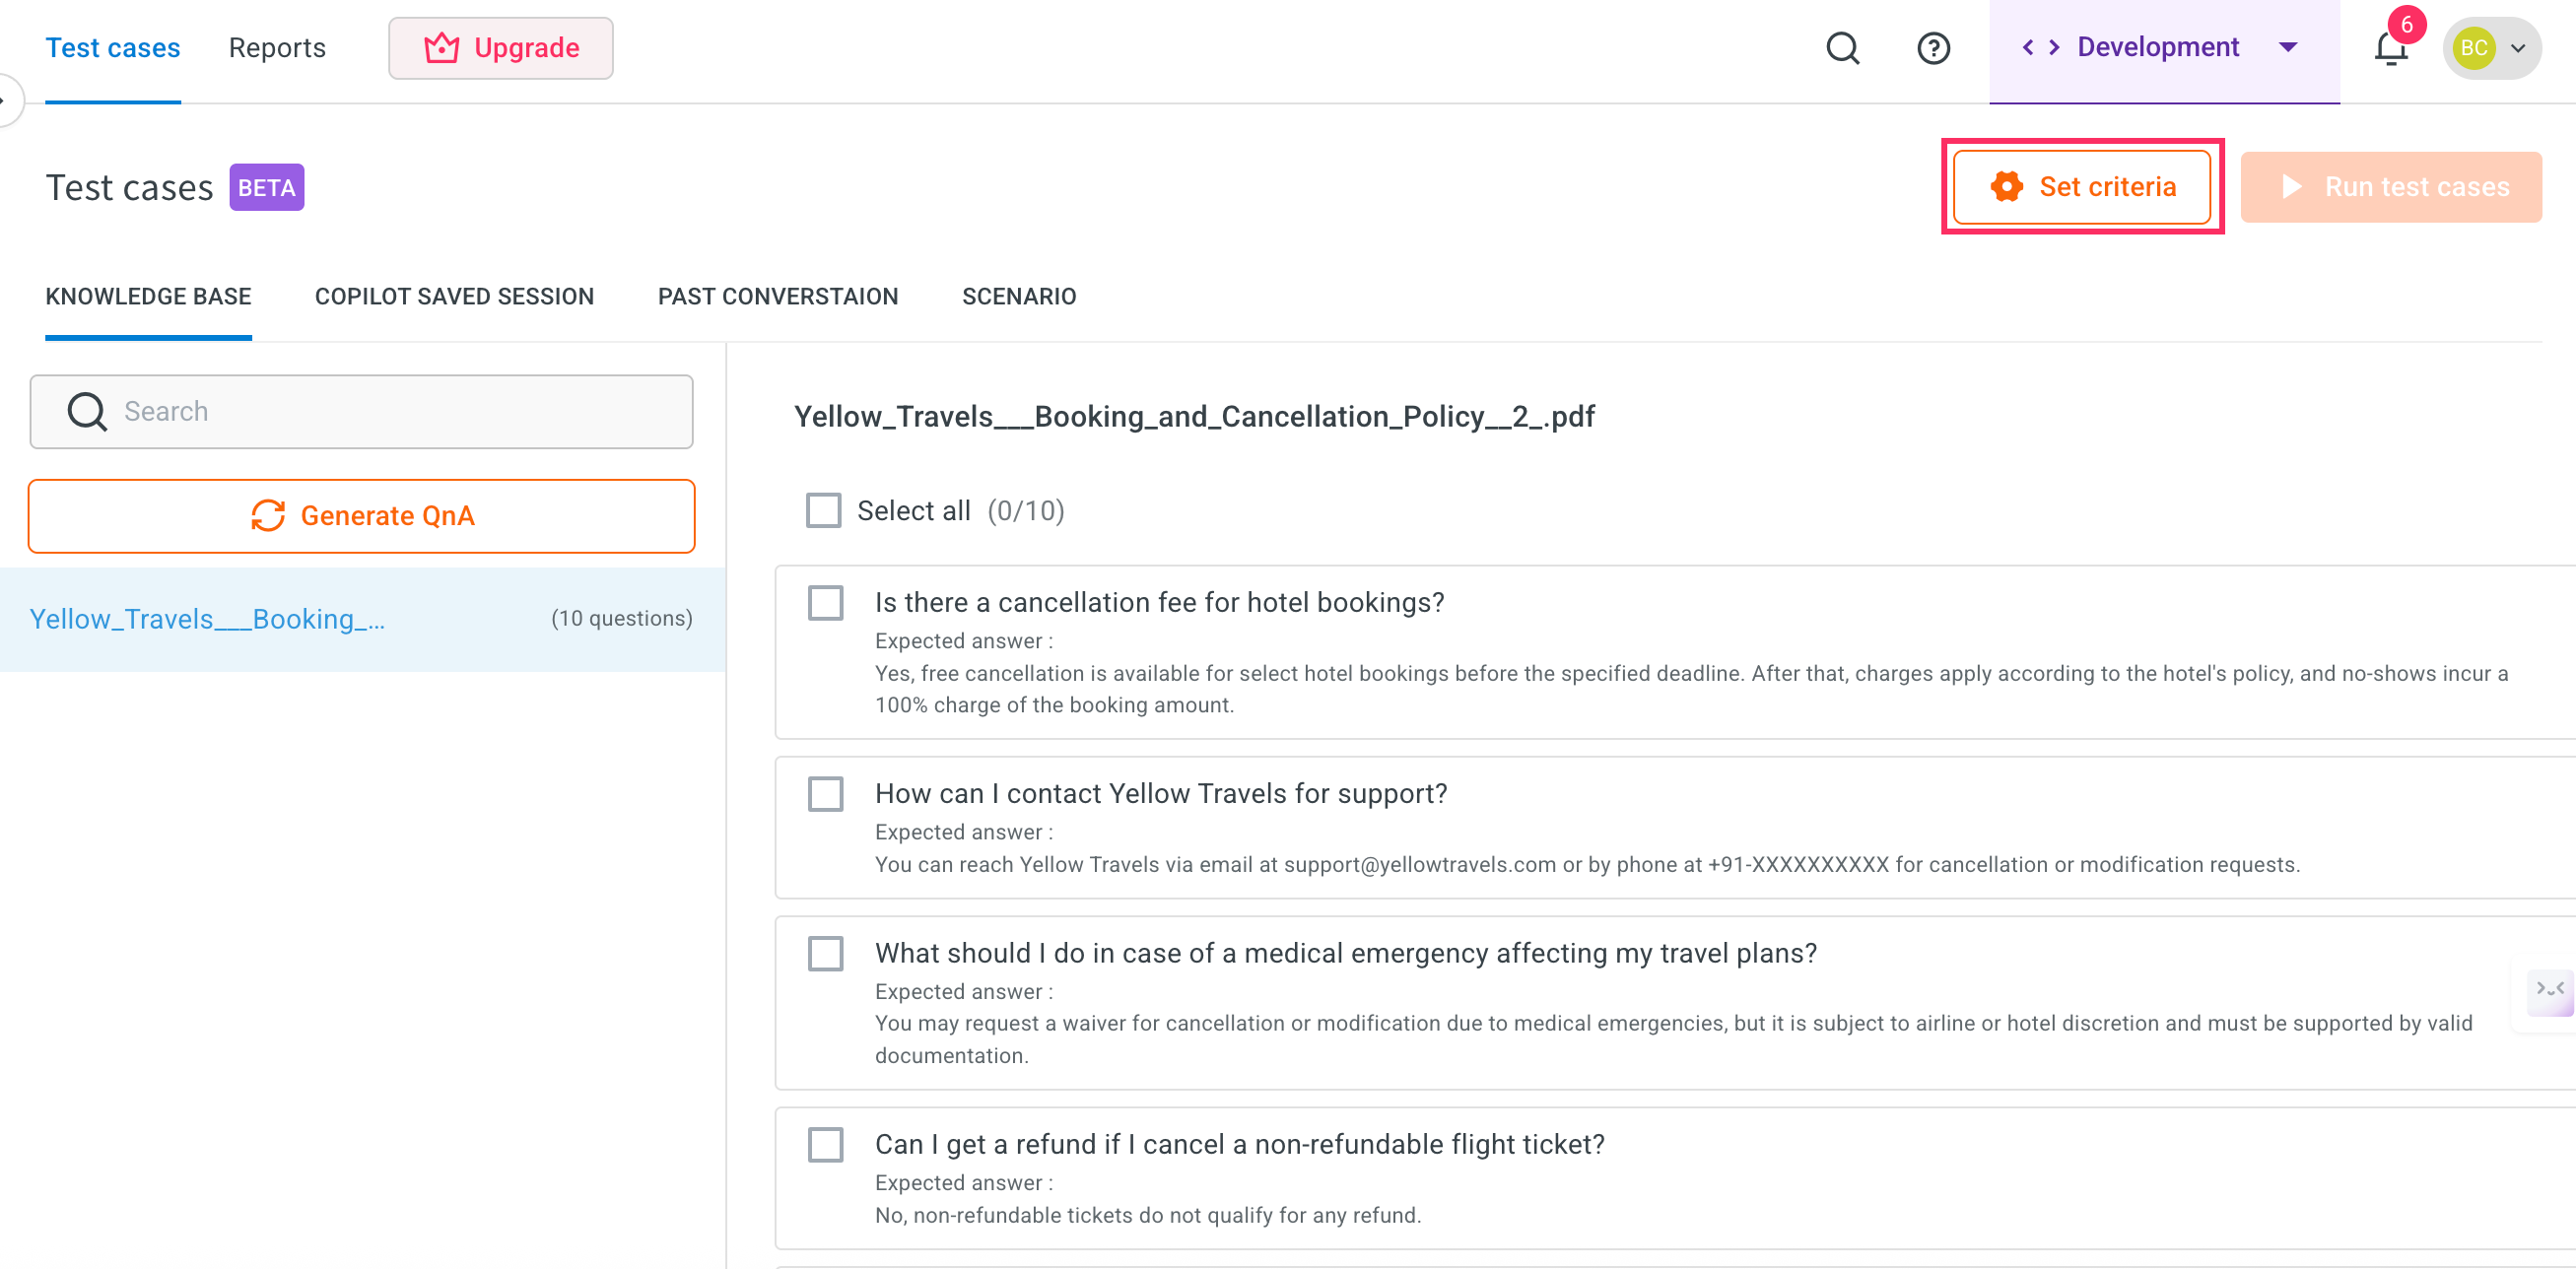Image resolution: width=2576 pixels, height=1269 pixels.
Task: Click the BC user avatar
Action: 2473,47
